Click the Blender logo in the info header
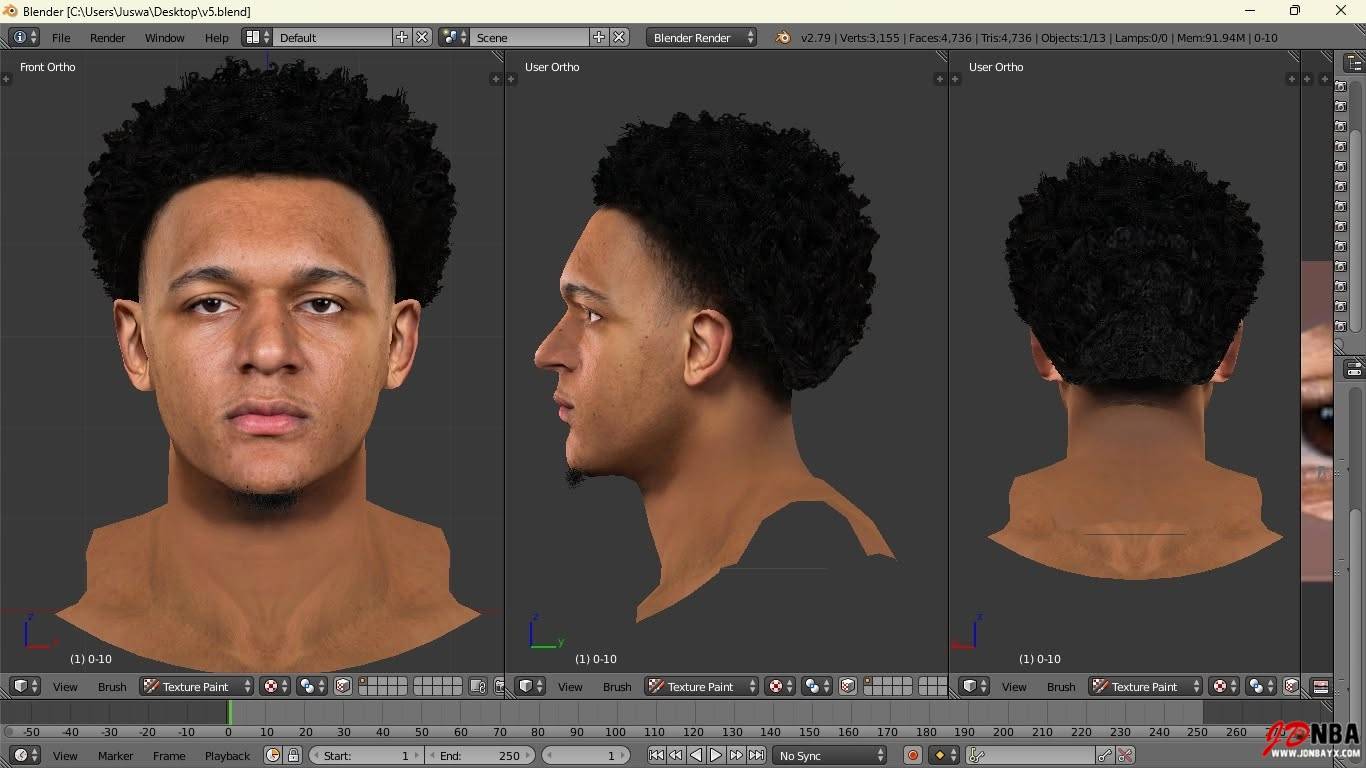 [783, 37]
